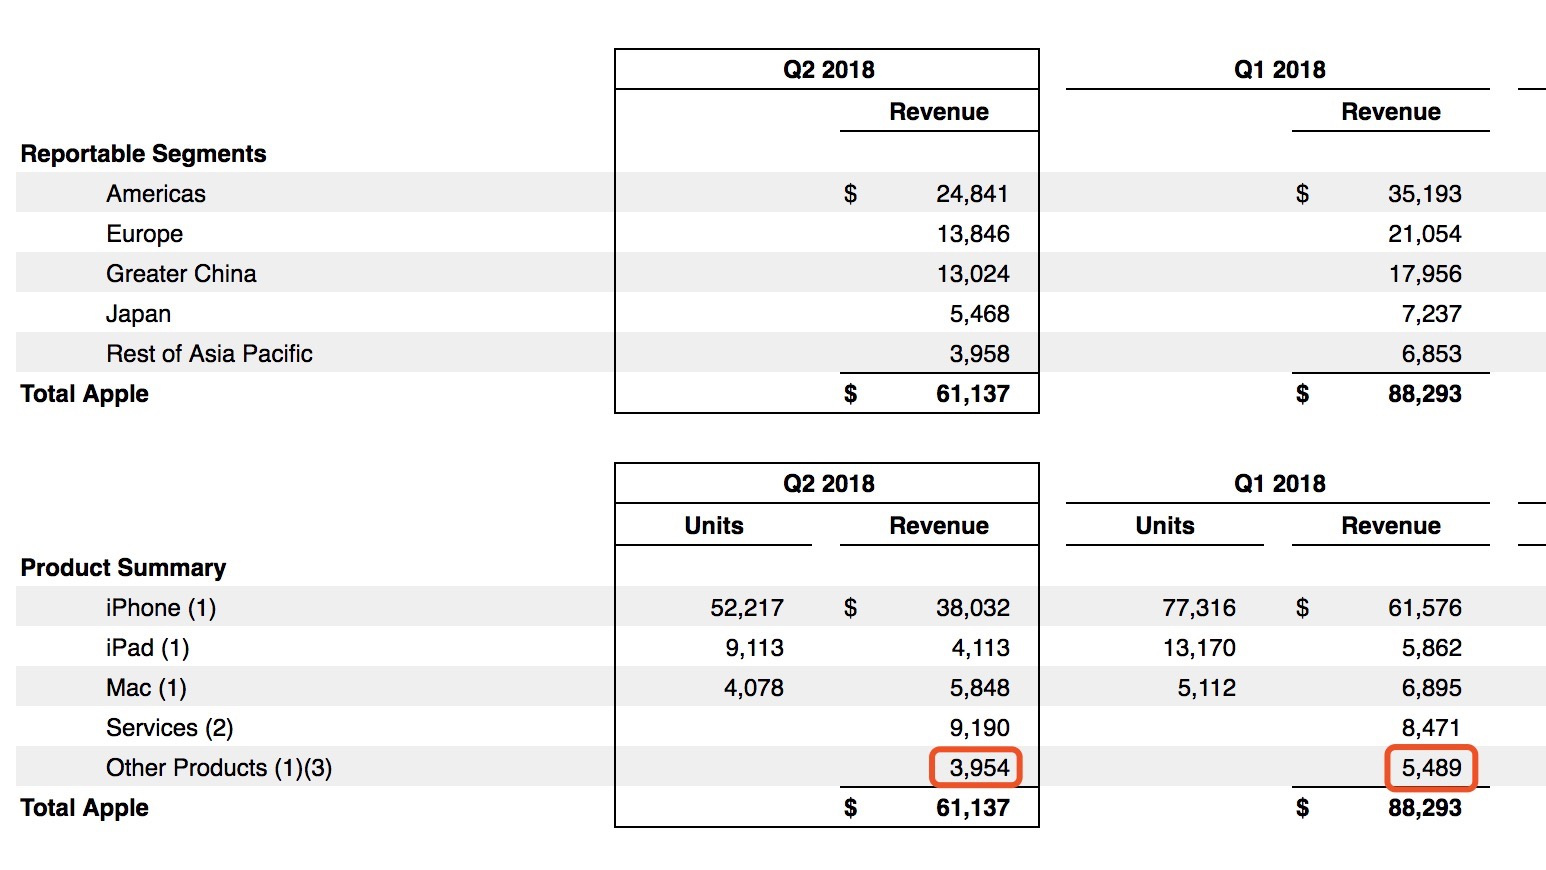Image resolution: width=1546 pixels, height=870 pixels.
Task: Click the Q1 2018 Units column header
Action: pos(1165,526)
